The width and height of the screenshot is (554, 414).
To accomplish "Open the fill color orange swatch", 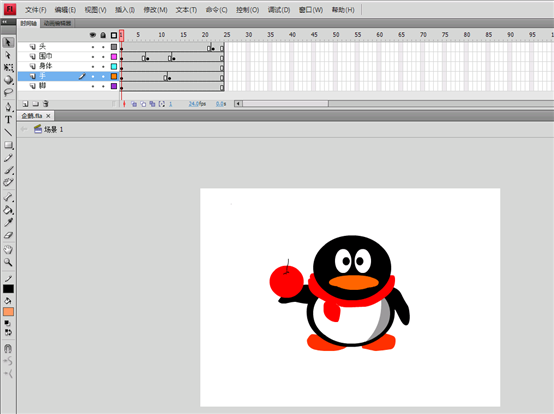I will click(8, 312).
